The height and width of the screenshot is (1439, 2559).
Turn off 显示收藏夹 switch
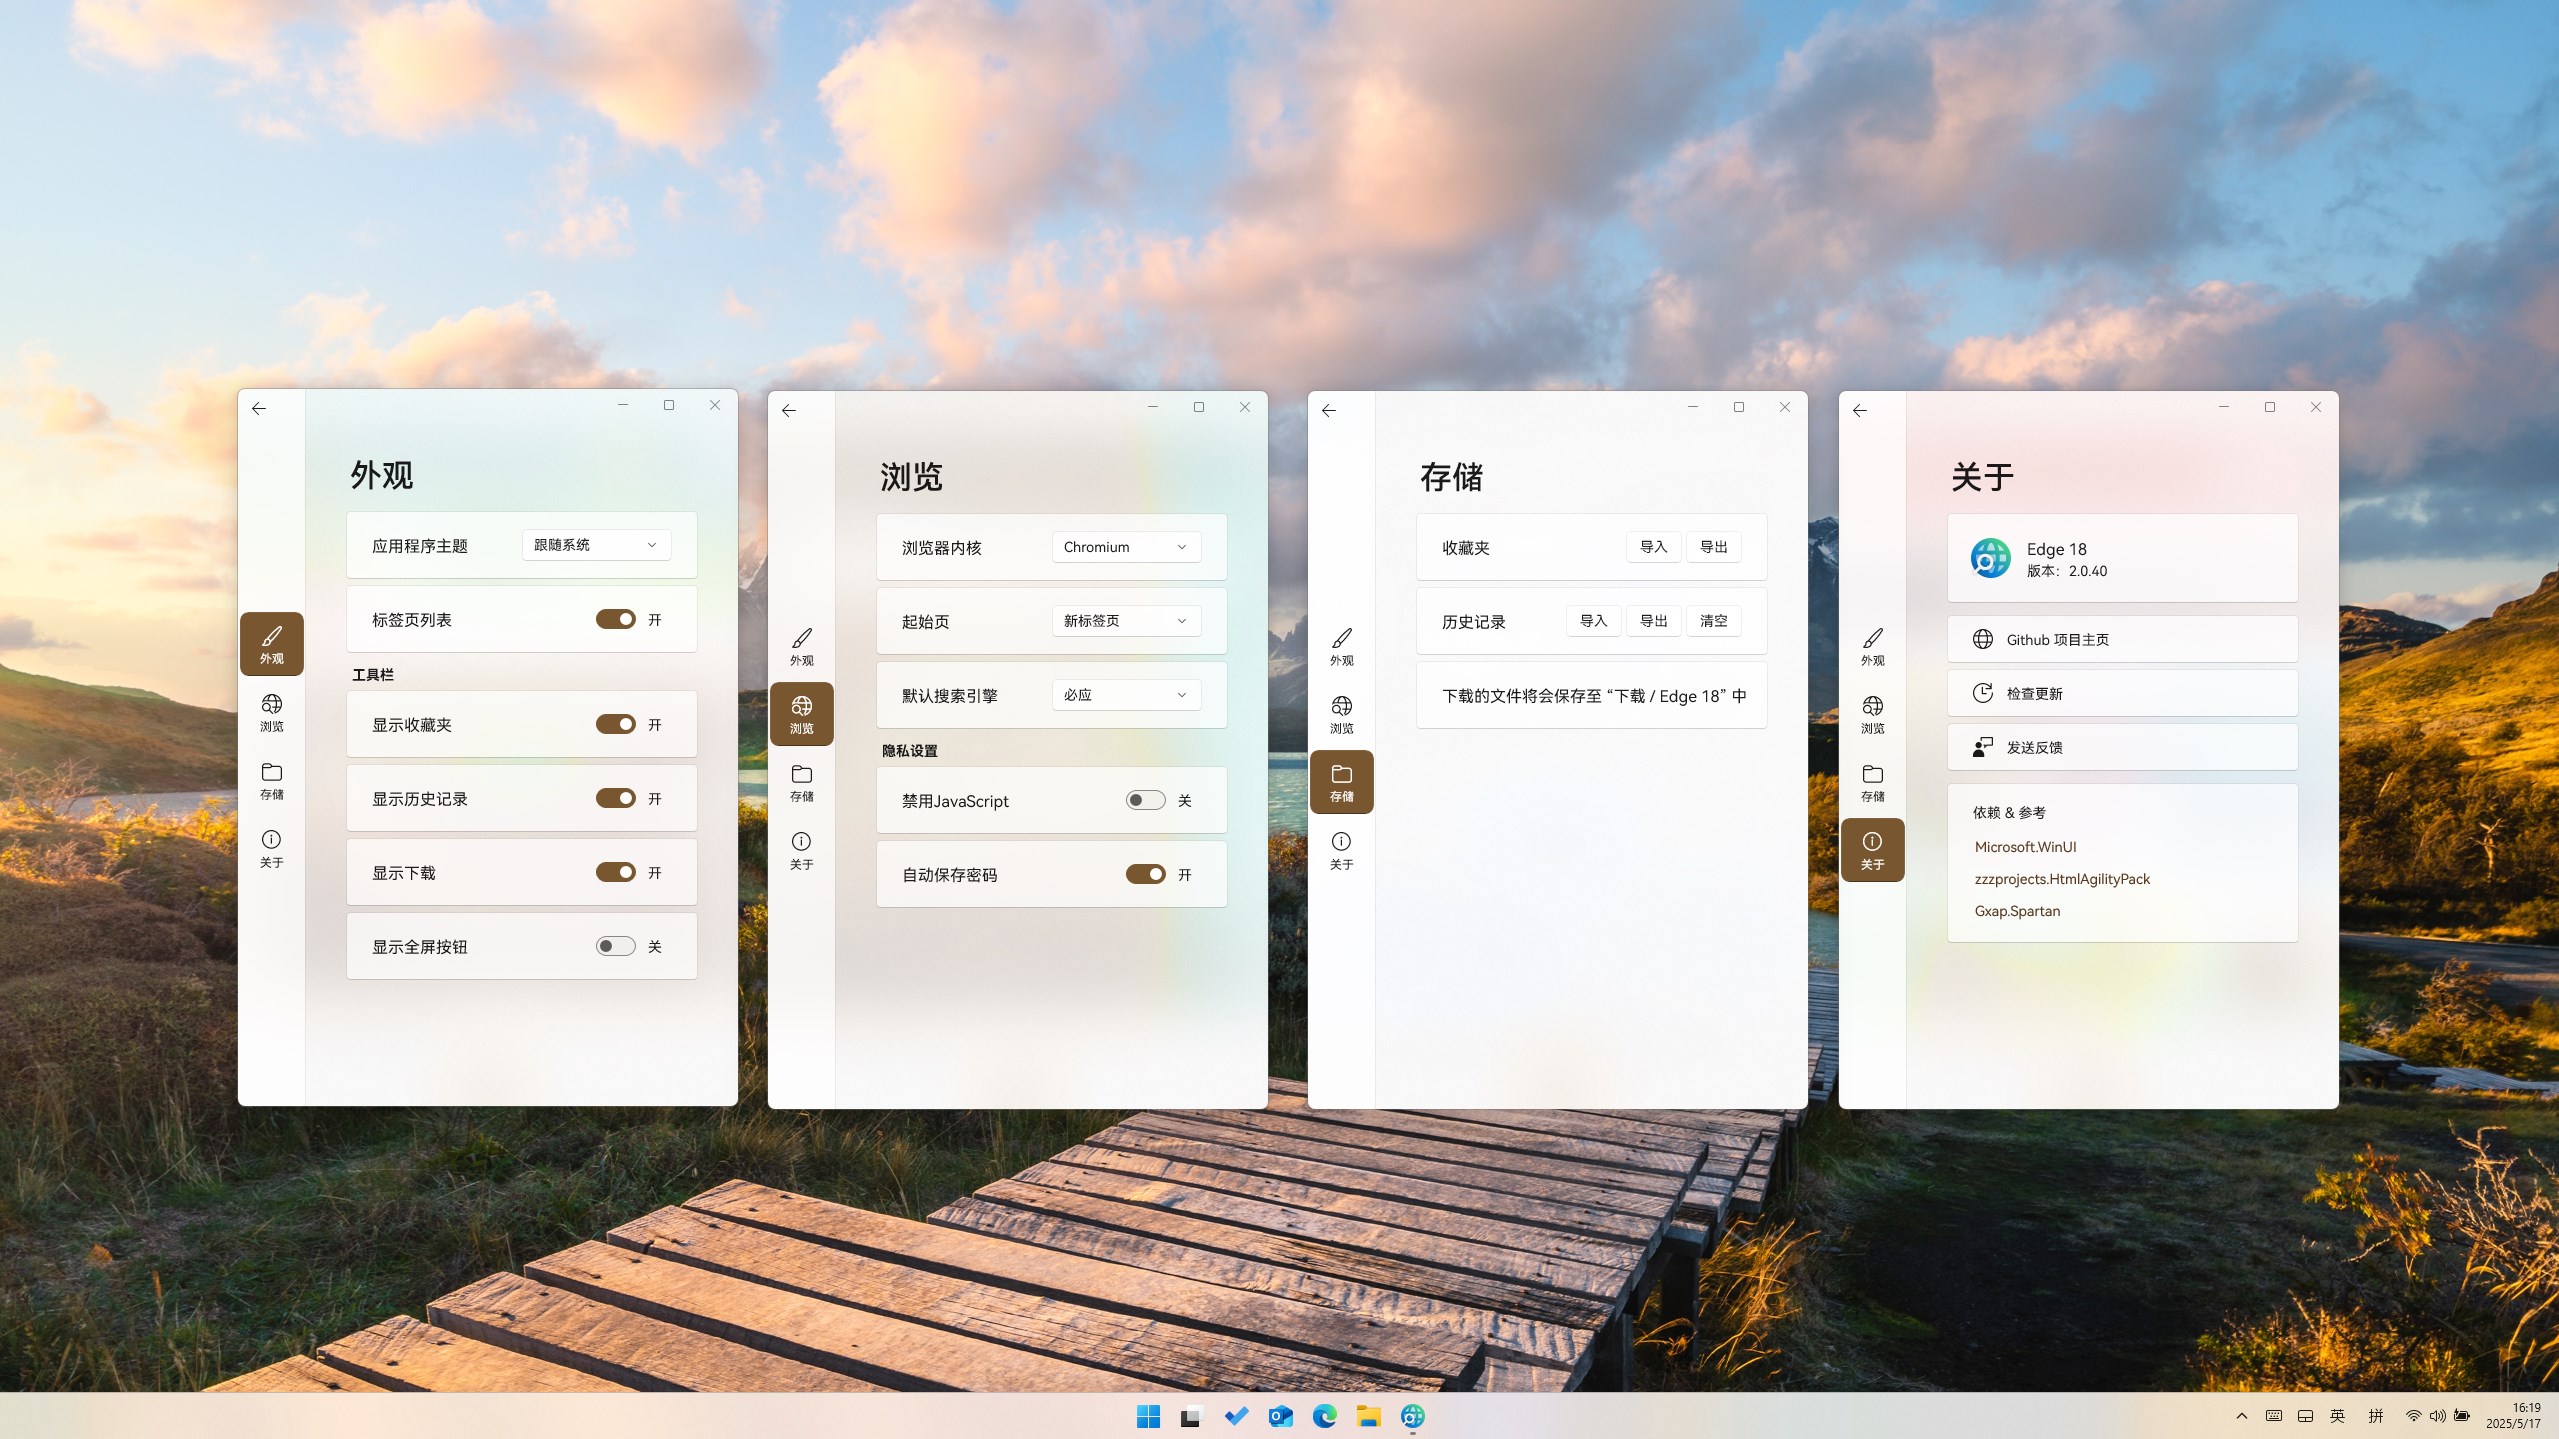pos(615,724)
